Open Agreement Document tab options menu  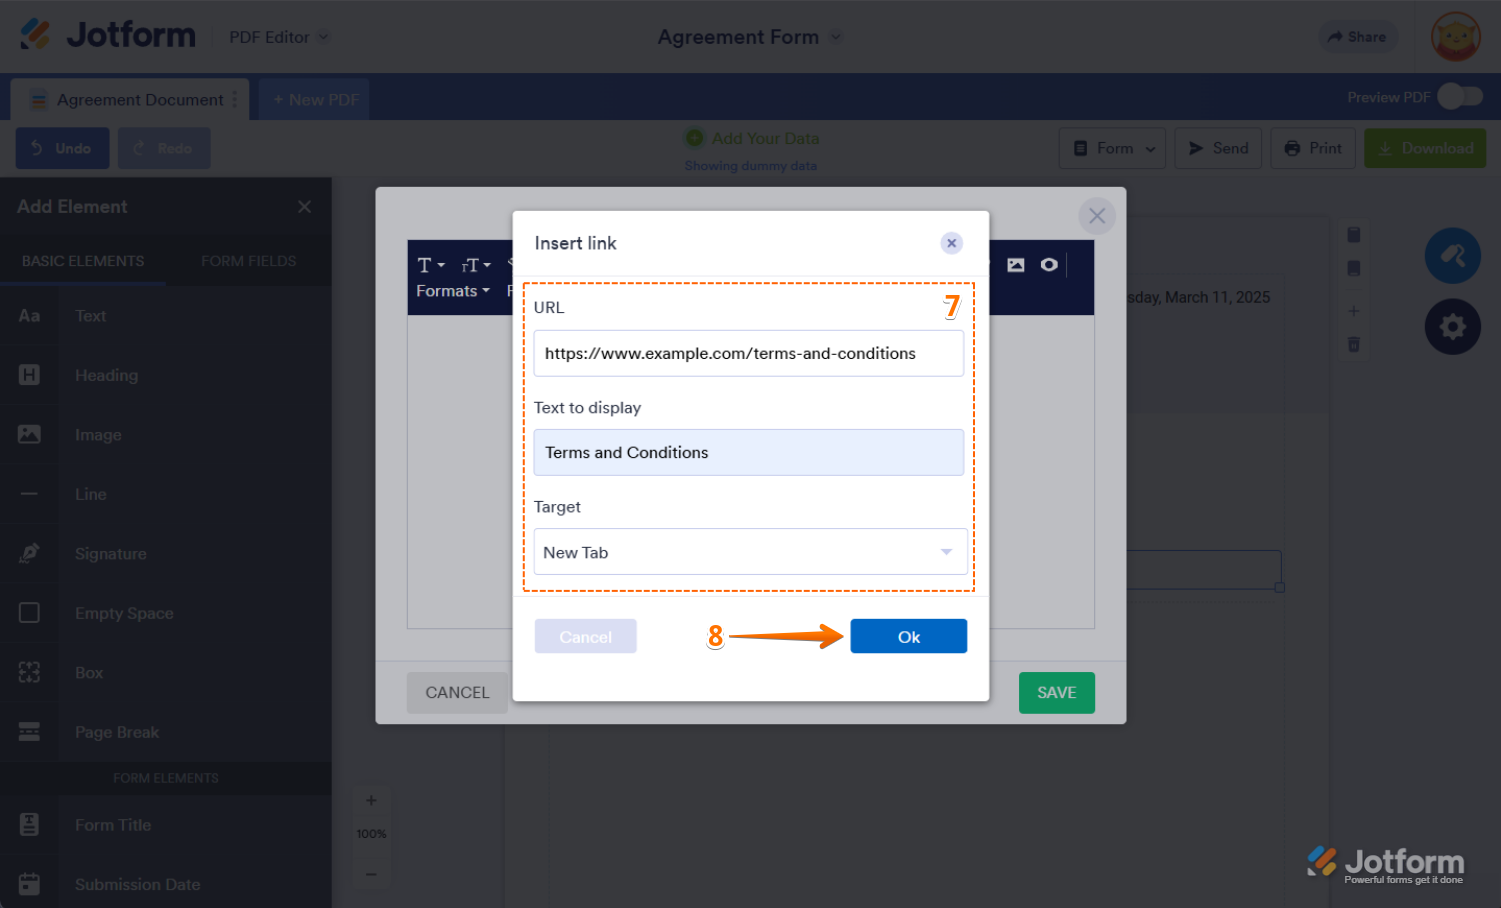click(235, 99)
